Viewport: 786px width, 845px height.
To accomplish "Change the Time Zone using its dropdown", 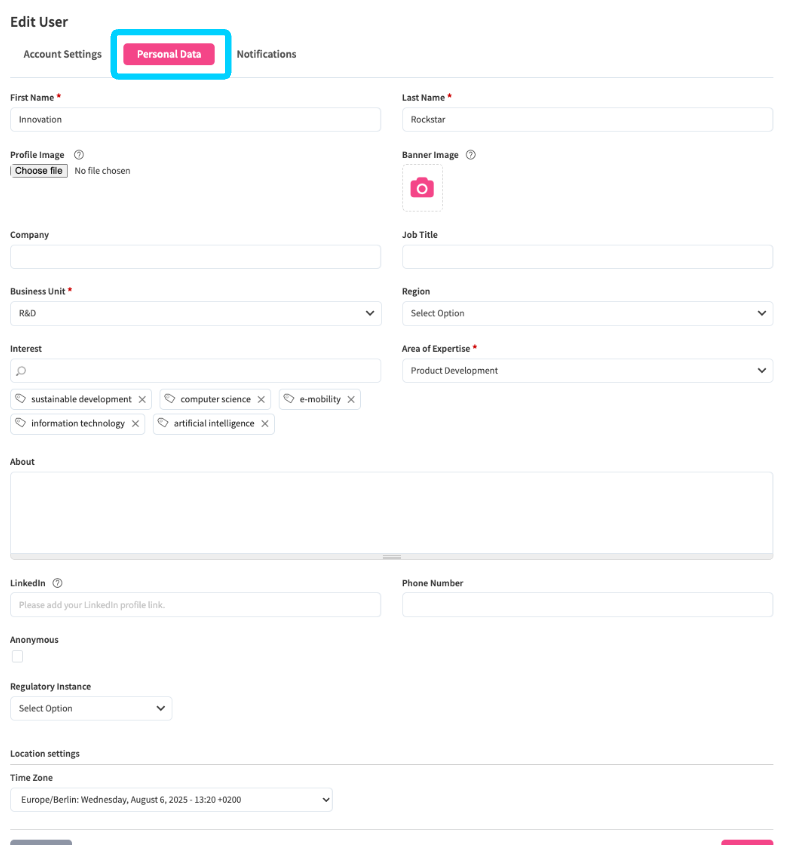I will (x=170, y=799).
